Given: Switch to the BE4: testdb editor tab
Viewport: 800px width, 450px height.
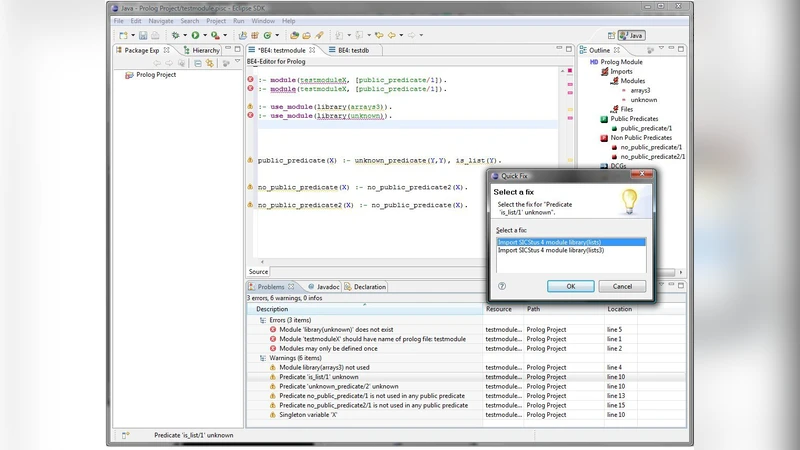Looking at the screenshot, I should click(354, 50).
